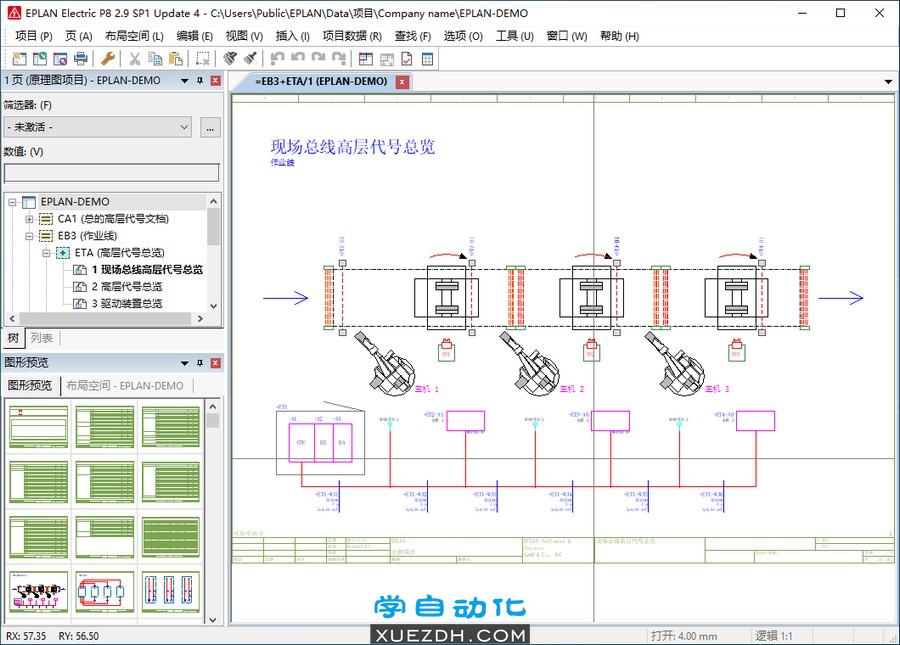Switch to 布局空间 - EPLAN-DEMO tab
The height and width of the screenshot is (645, 900).
(x=125, y=386)
